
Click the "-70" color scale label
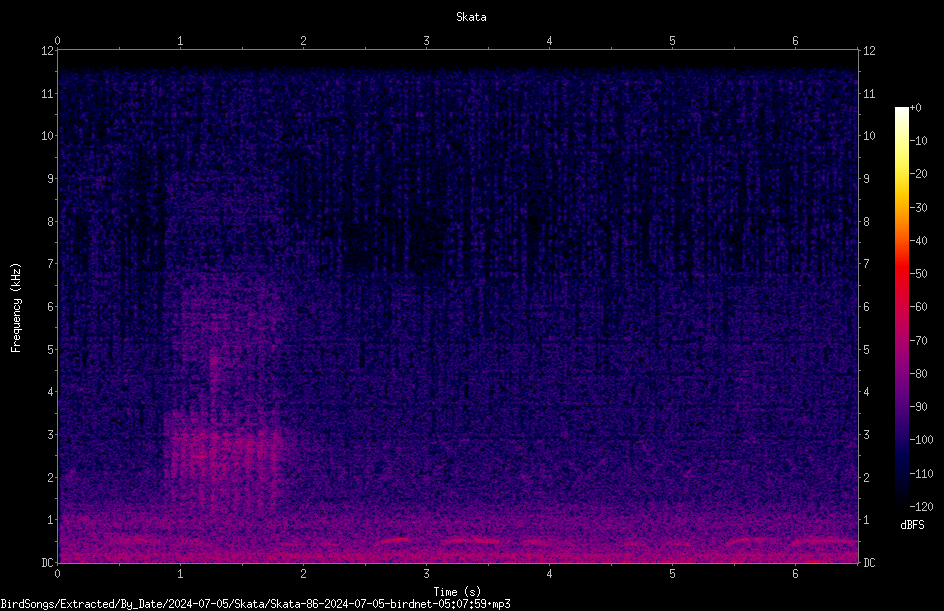[918, 341]
